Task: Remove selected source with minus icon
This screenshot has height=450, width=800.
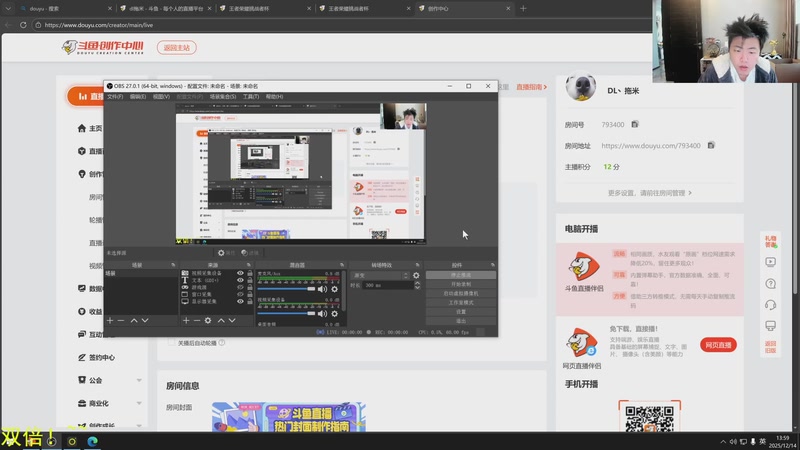Action: [197, 320]
